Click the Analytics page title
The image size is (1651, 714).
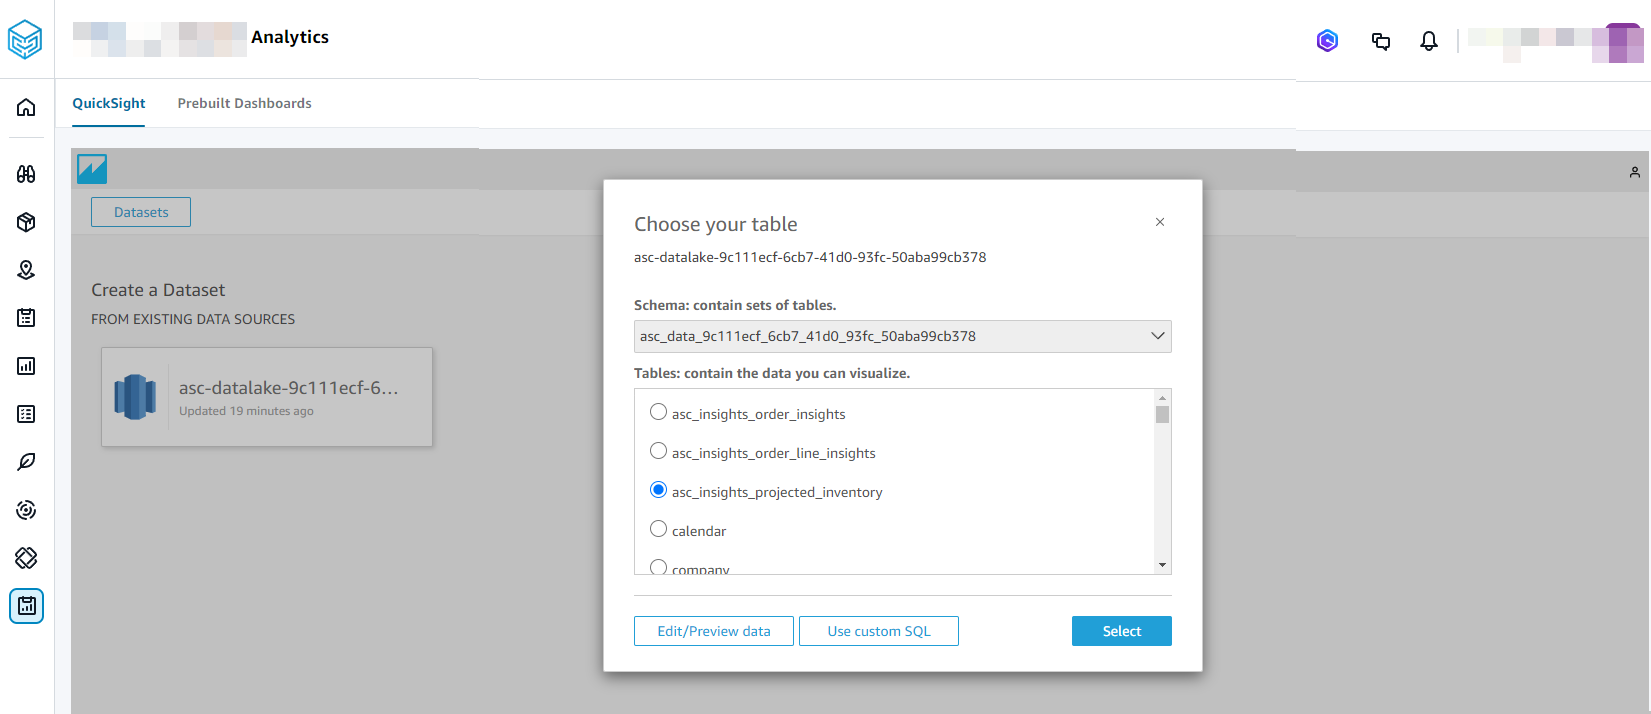[x=290, y=37]
